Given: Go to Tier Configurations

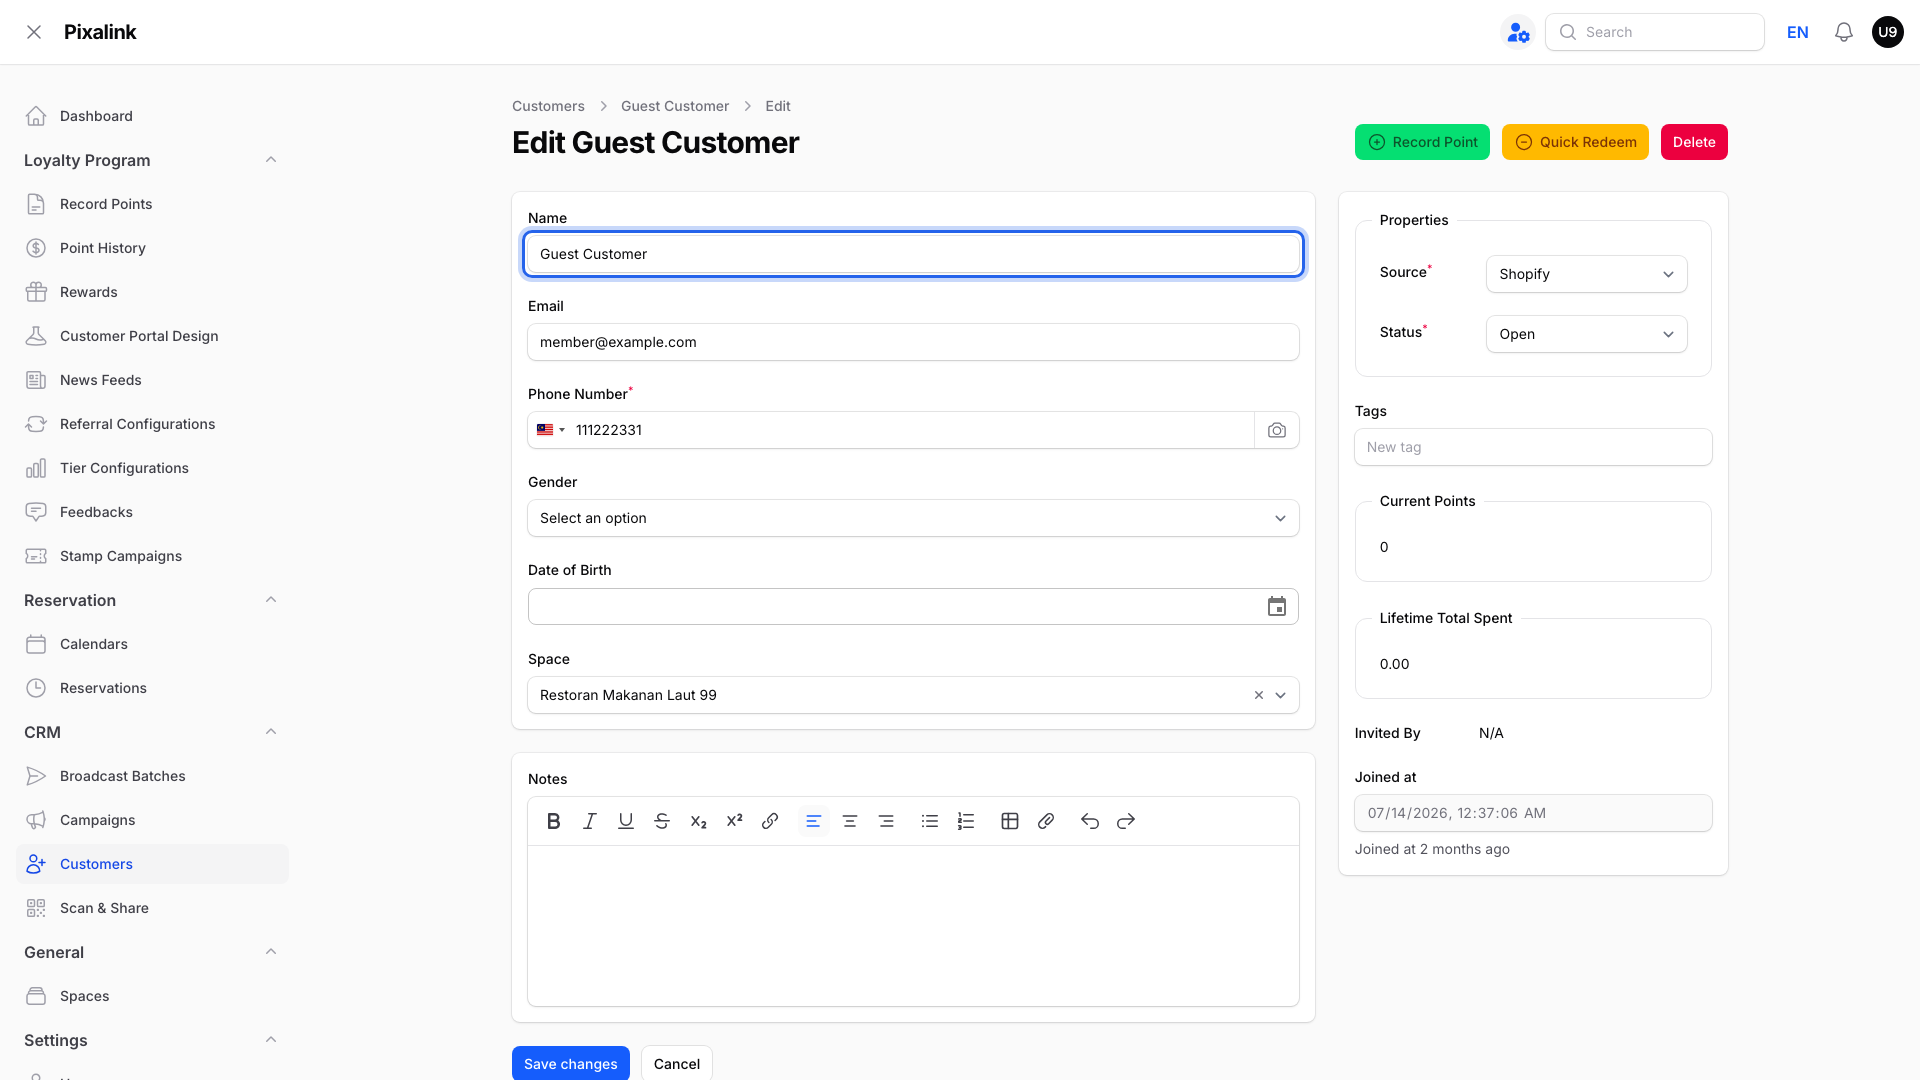Looking at the screenshot, I should [x=152, y=468].
